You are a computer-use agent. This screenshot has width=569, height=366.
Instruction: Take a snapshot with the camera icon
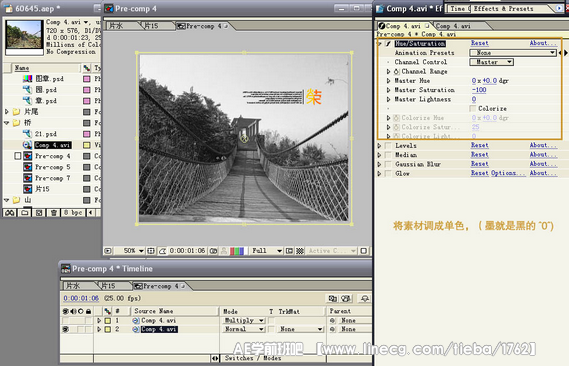click(x=214, y=251)
